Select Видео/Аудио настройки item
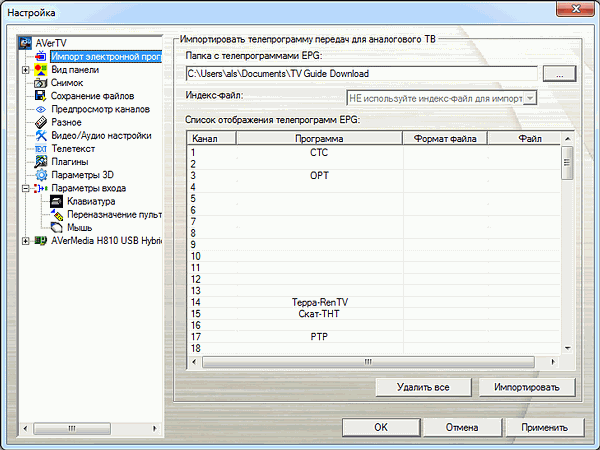600x450 pixels. [101, 135]
